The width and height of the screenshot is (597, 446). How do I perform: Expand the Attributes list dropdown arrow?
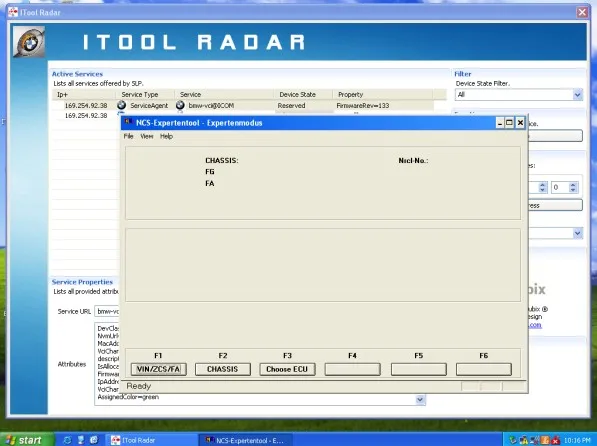420,400
